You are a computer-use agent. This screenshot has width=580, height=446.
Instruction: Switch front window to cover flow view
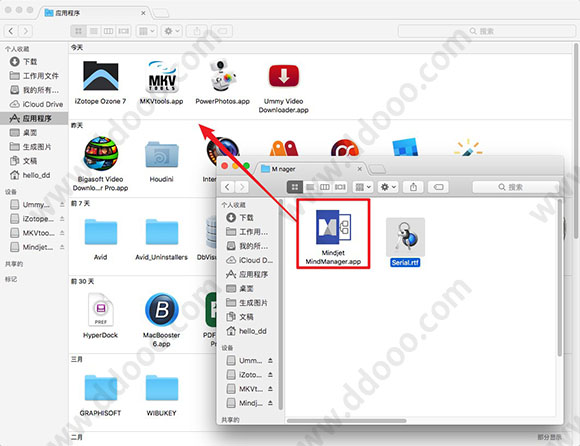click(x=340, y=187)
